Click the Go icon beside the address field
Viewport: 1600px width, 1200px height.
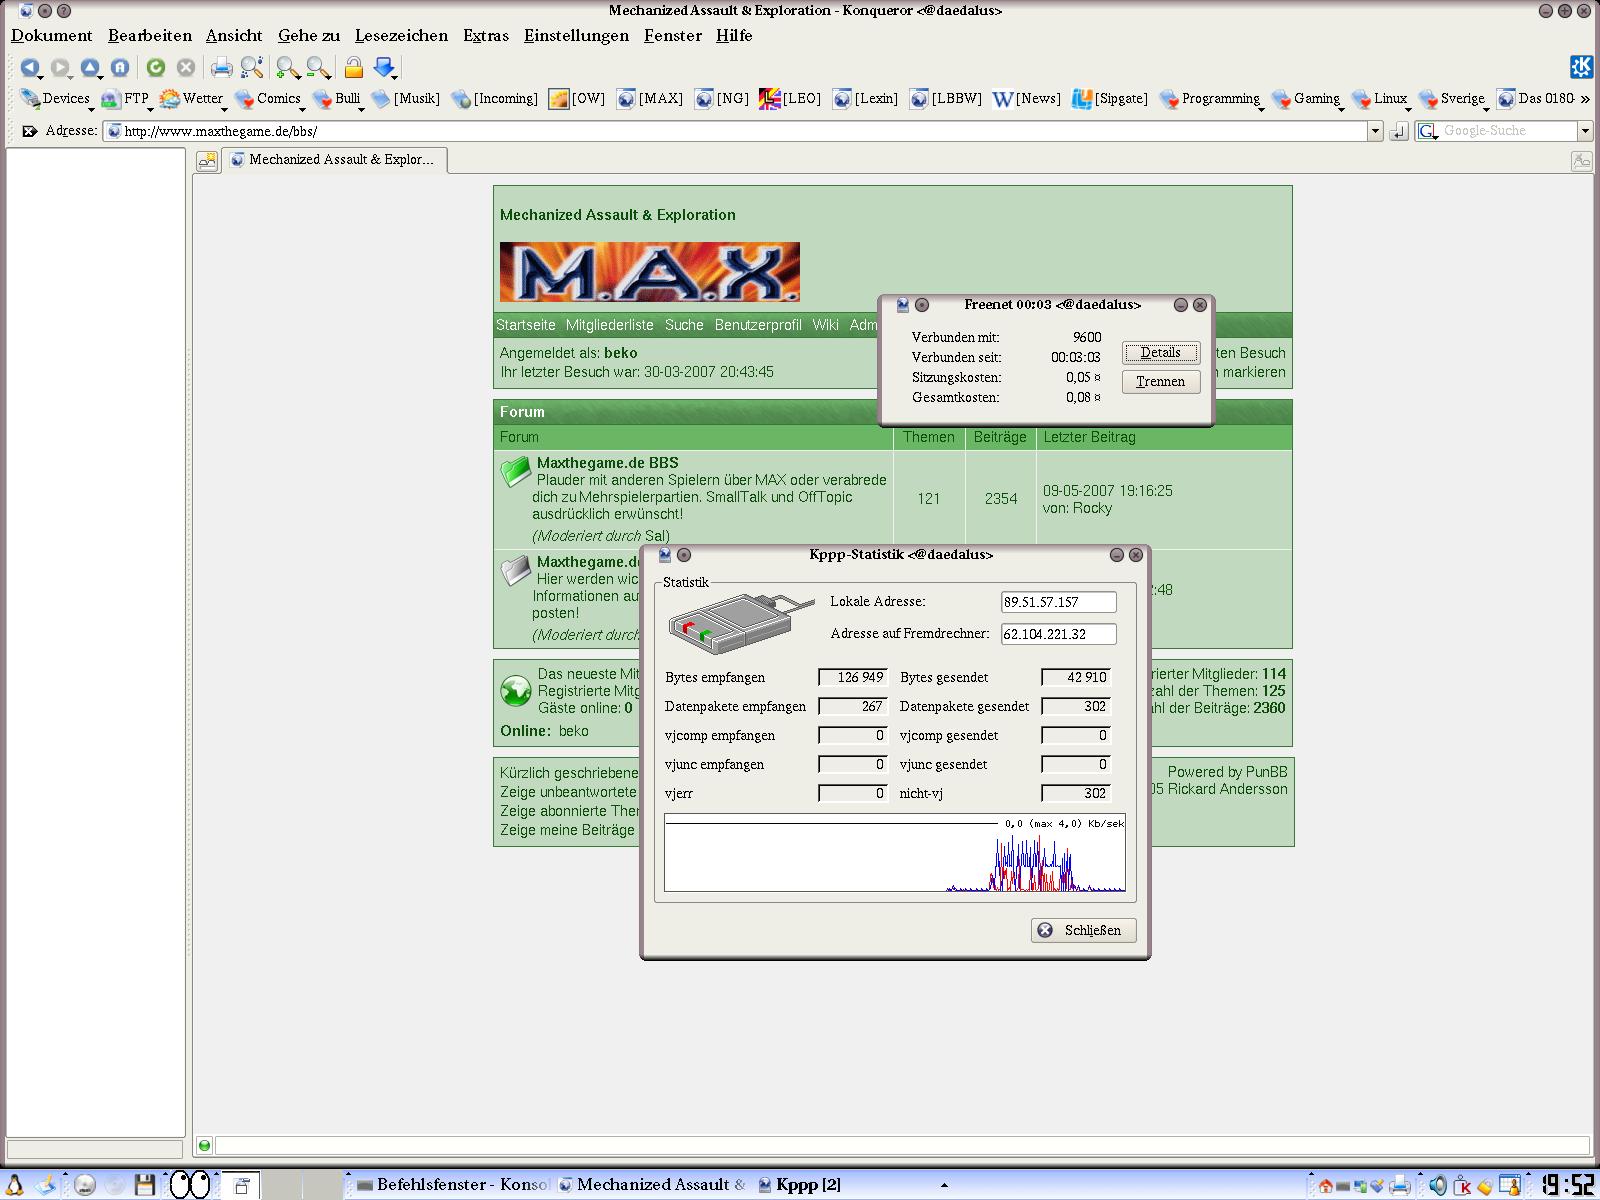click(1399, 131)
